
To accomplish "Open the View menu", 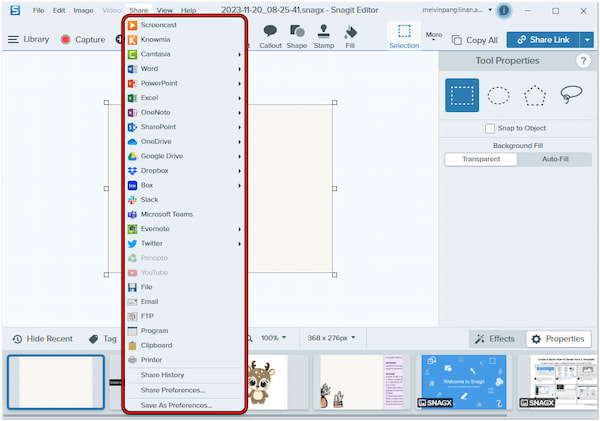I will (x=165, y=10).
